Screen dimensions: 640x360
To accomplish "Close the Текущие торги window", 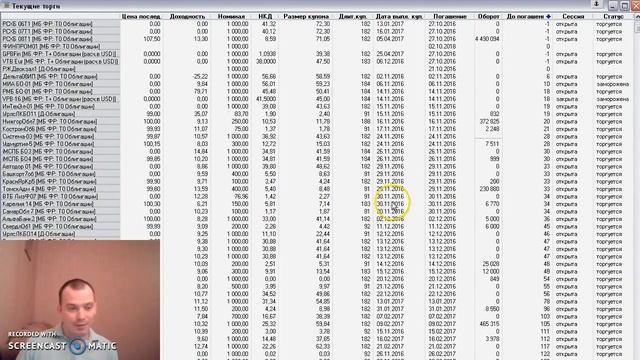I will pyautogui.click(x=636, y=5).
